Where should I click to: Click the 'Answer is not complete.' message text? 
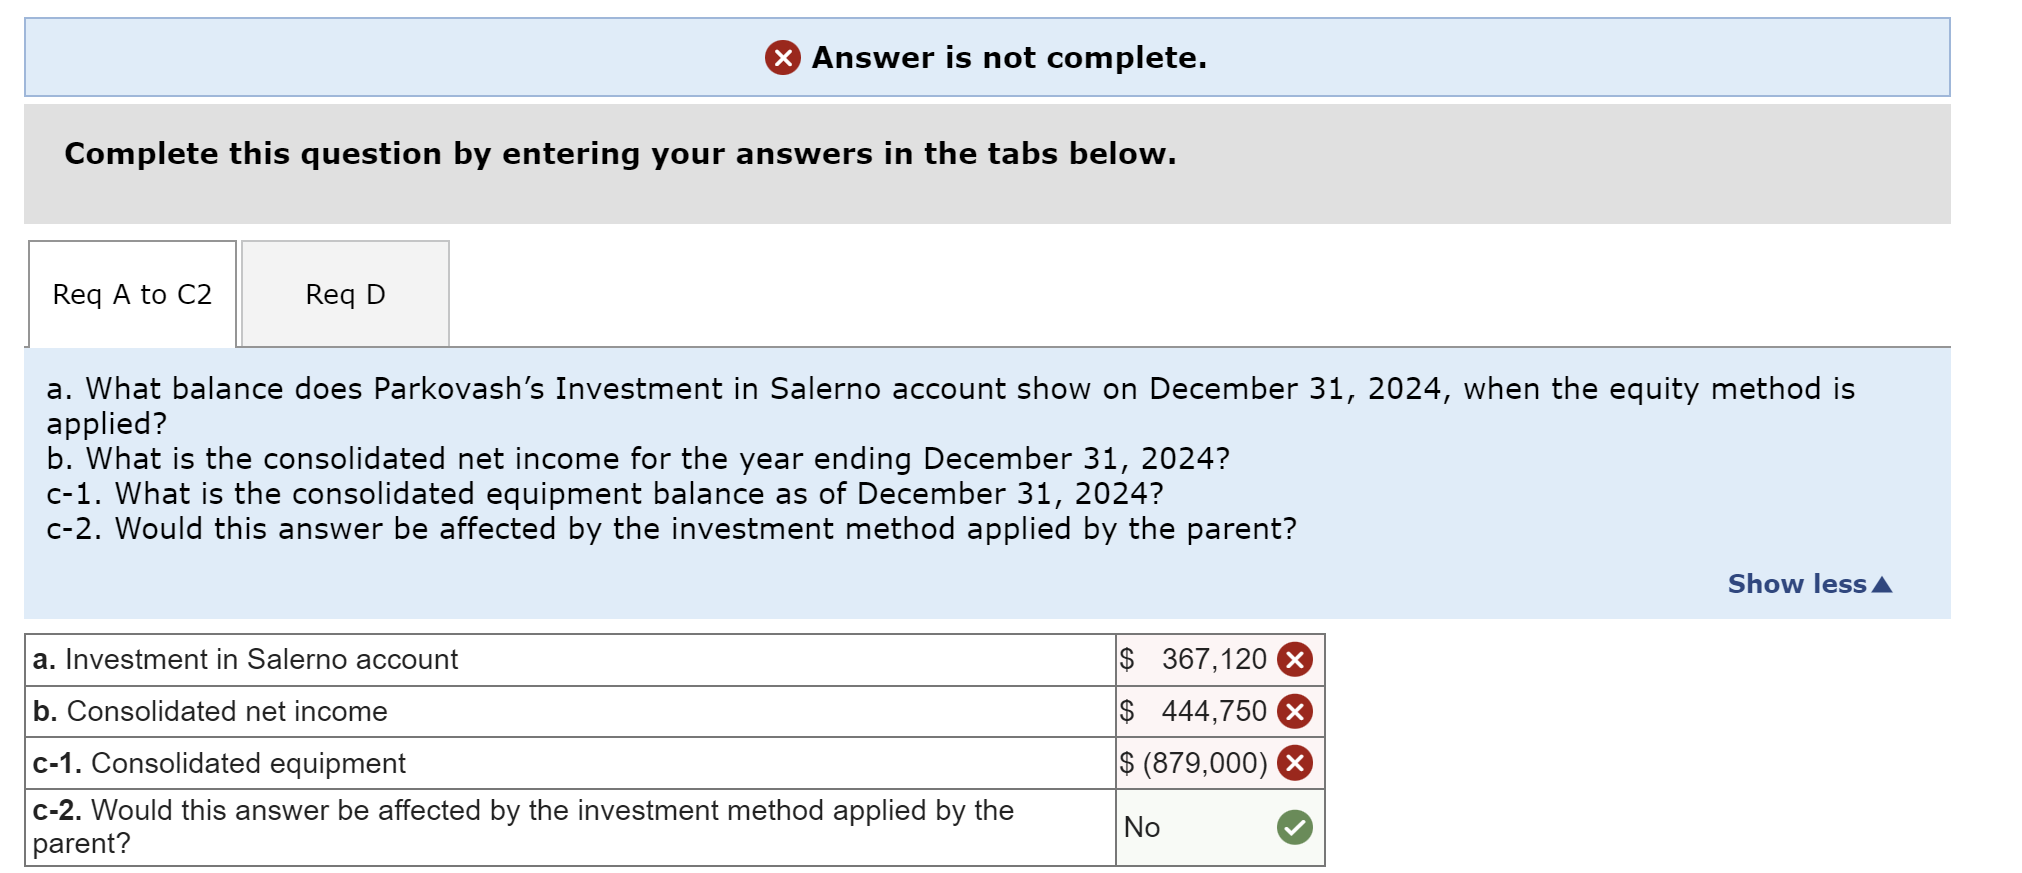[1009, 58]
